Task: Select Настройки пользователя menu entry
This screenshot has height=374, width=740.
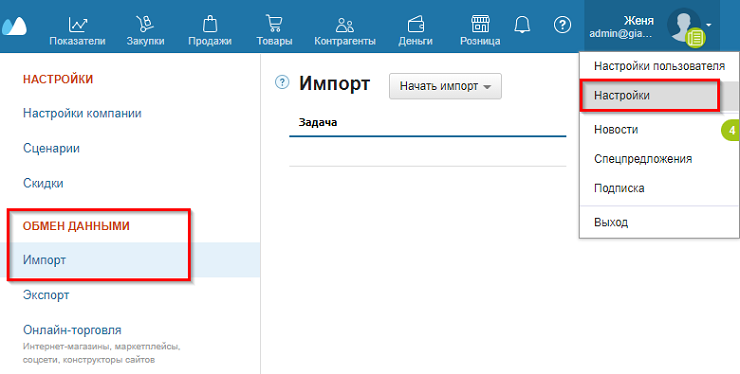Action: point(659,66)
